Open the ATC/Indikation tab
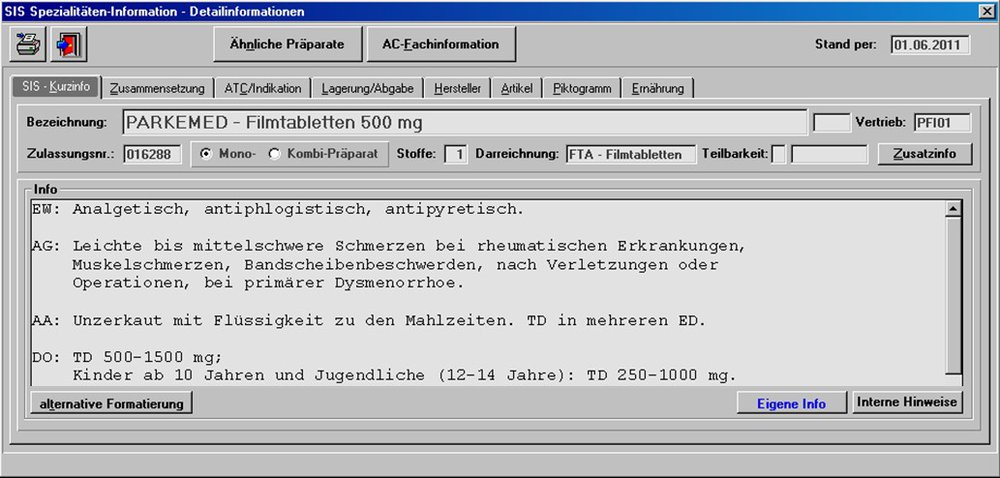 pos(263,89)
